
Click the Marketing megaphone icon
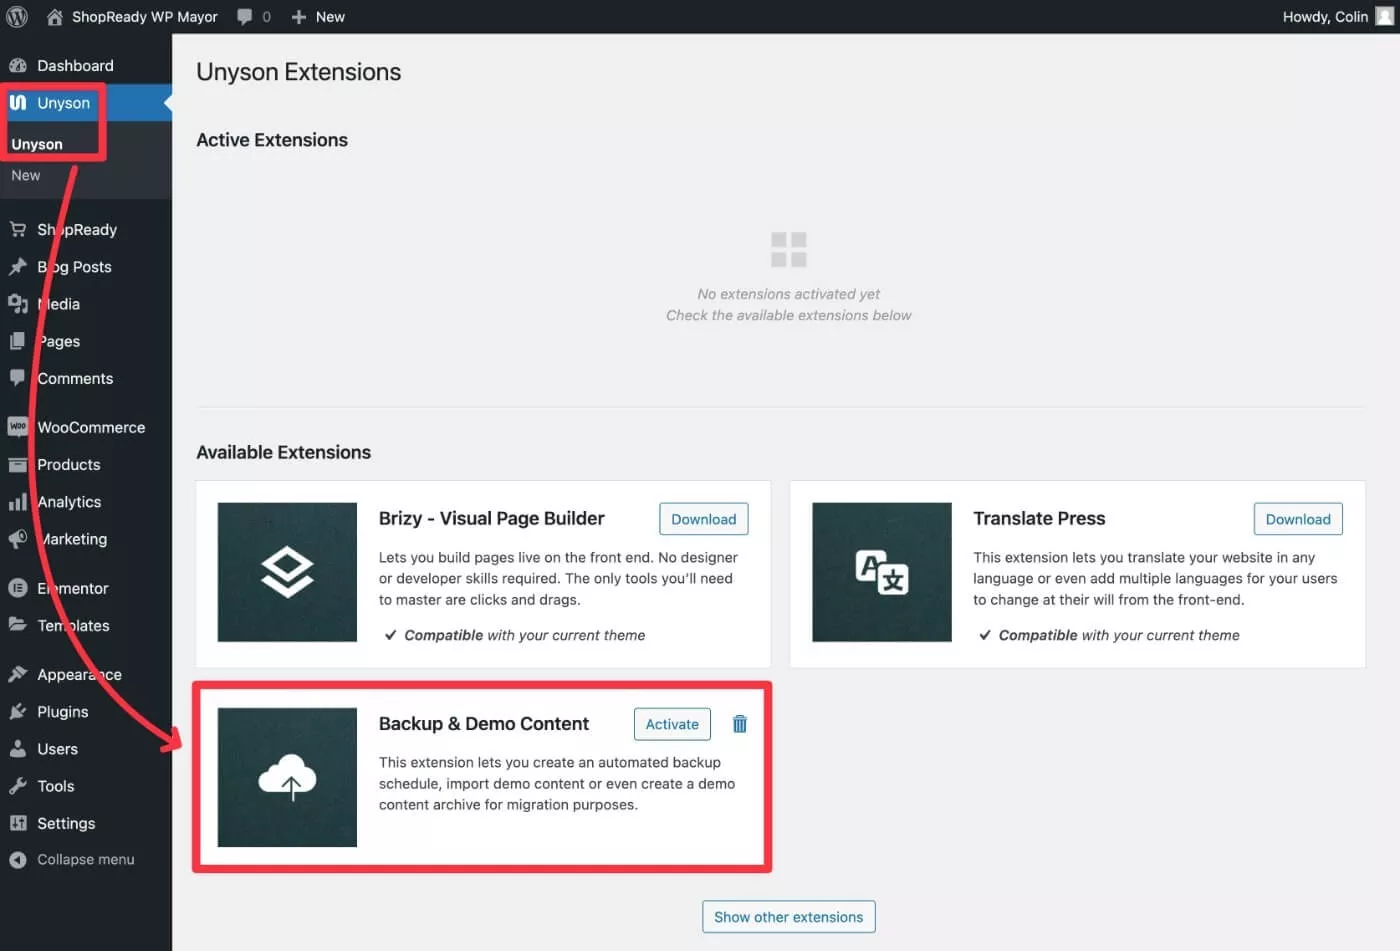(18, 539)
